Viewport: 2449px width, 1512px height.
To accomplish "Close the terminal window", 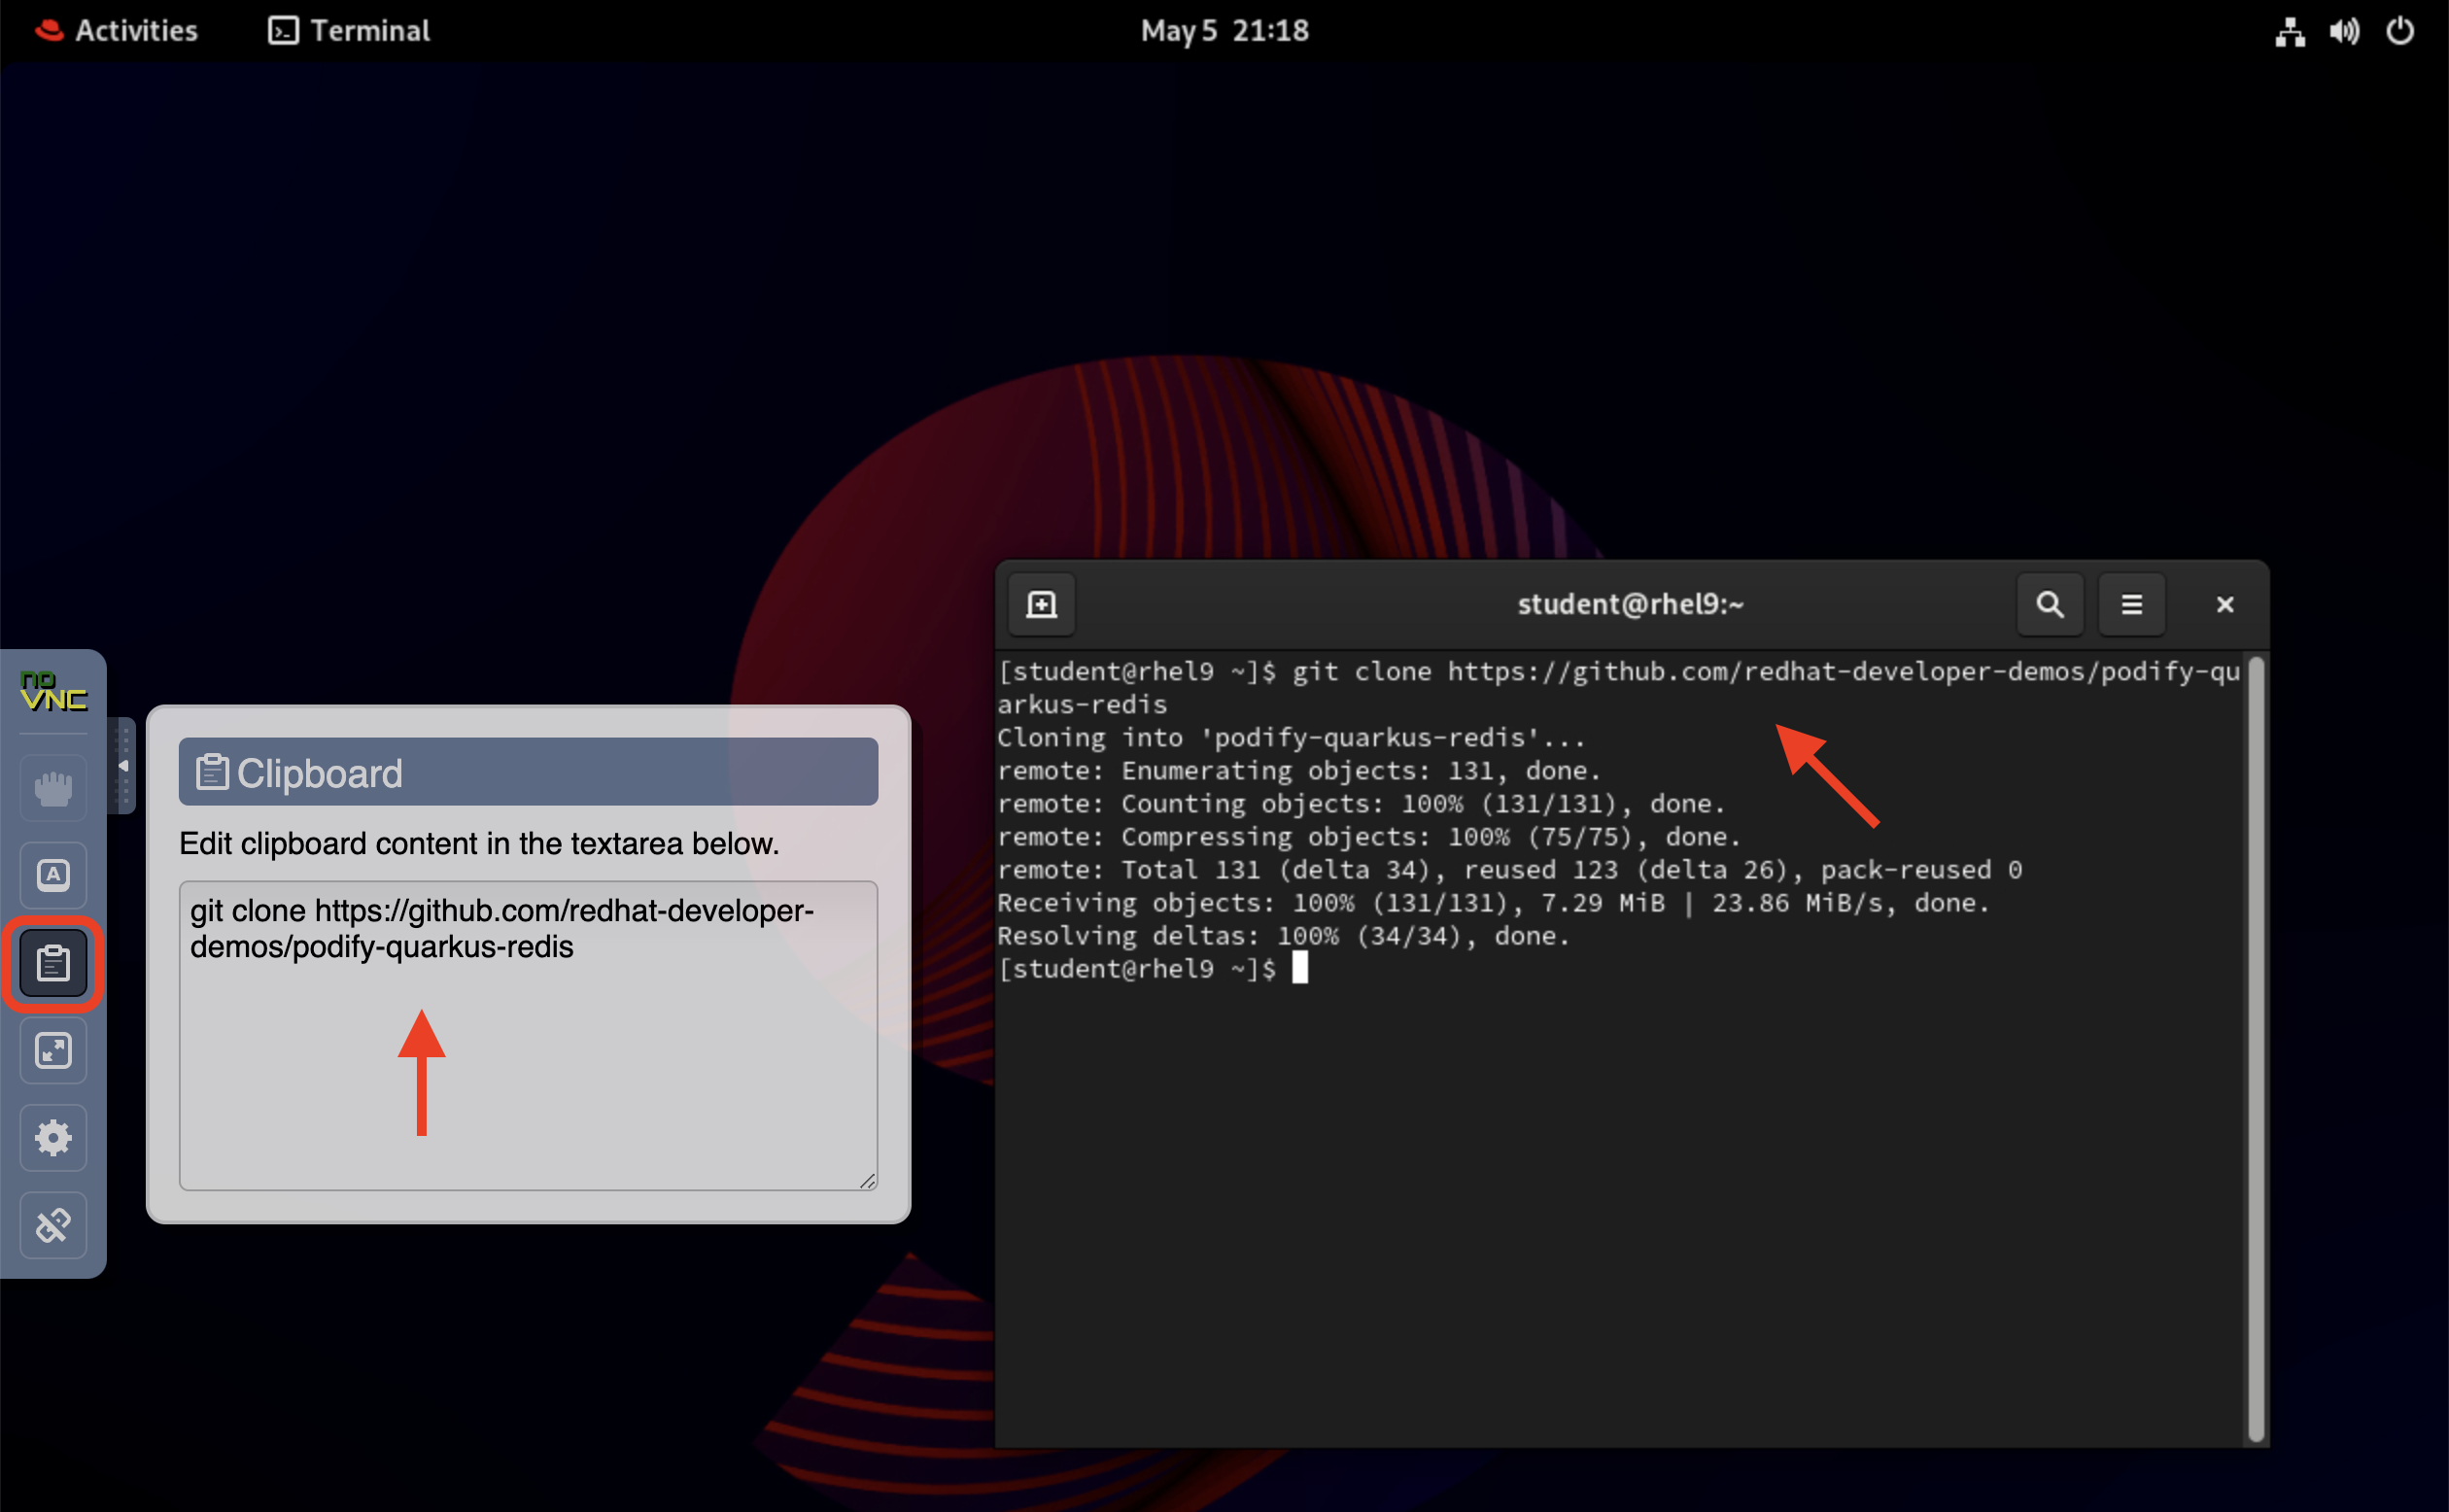I will point(2224,604).
